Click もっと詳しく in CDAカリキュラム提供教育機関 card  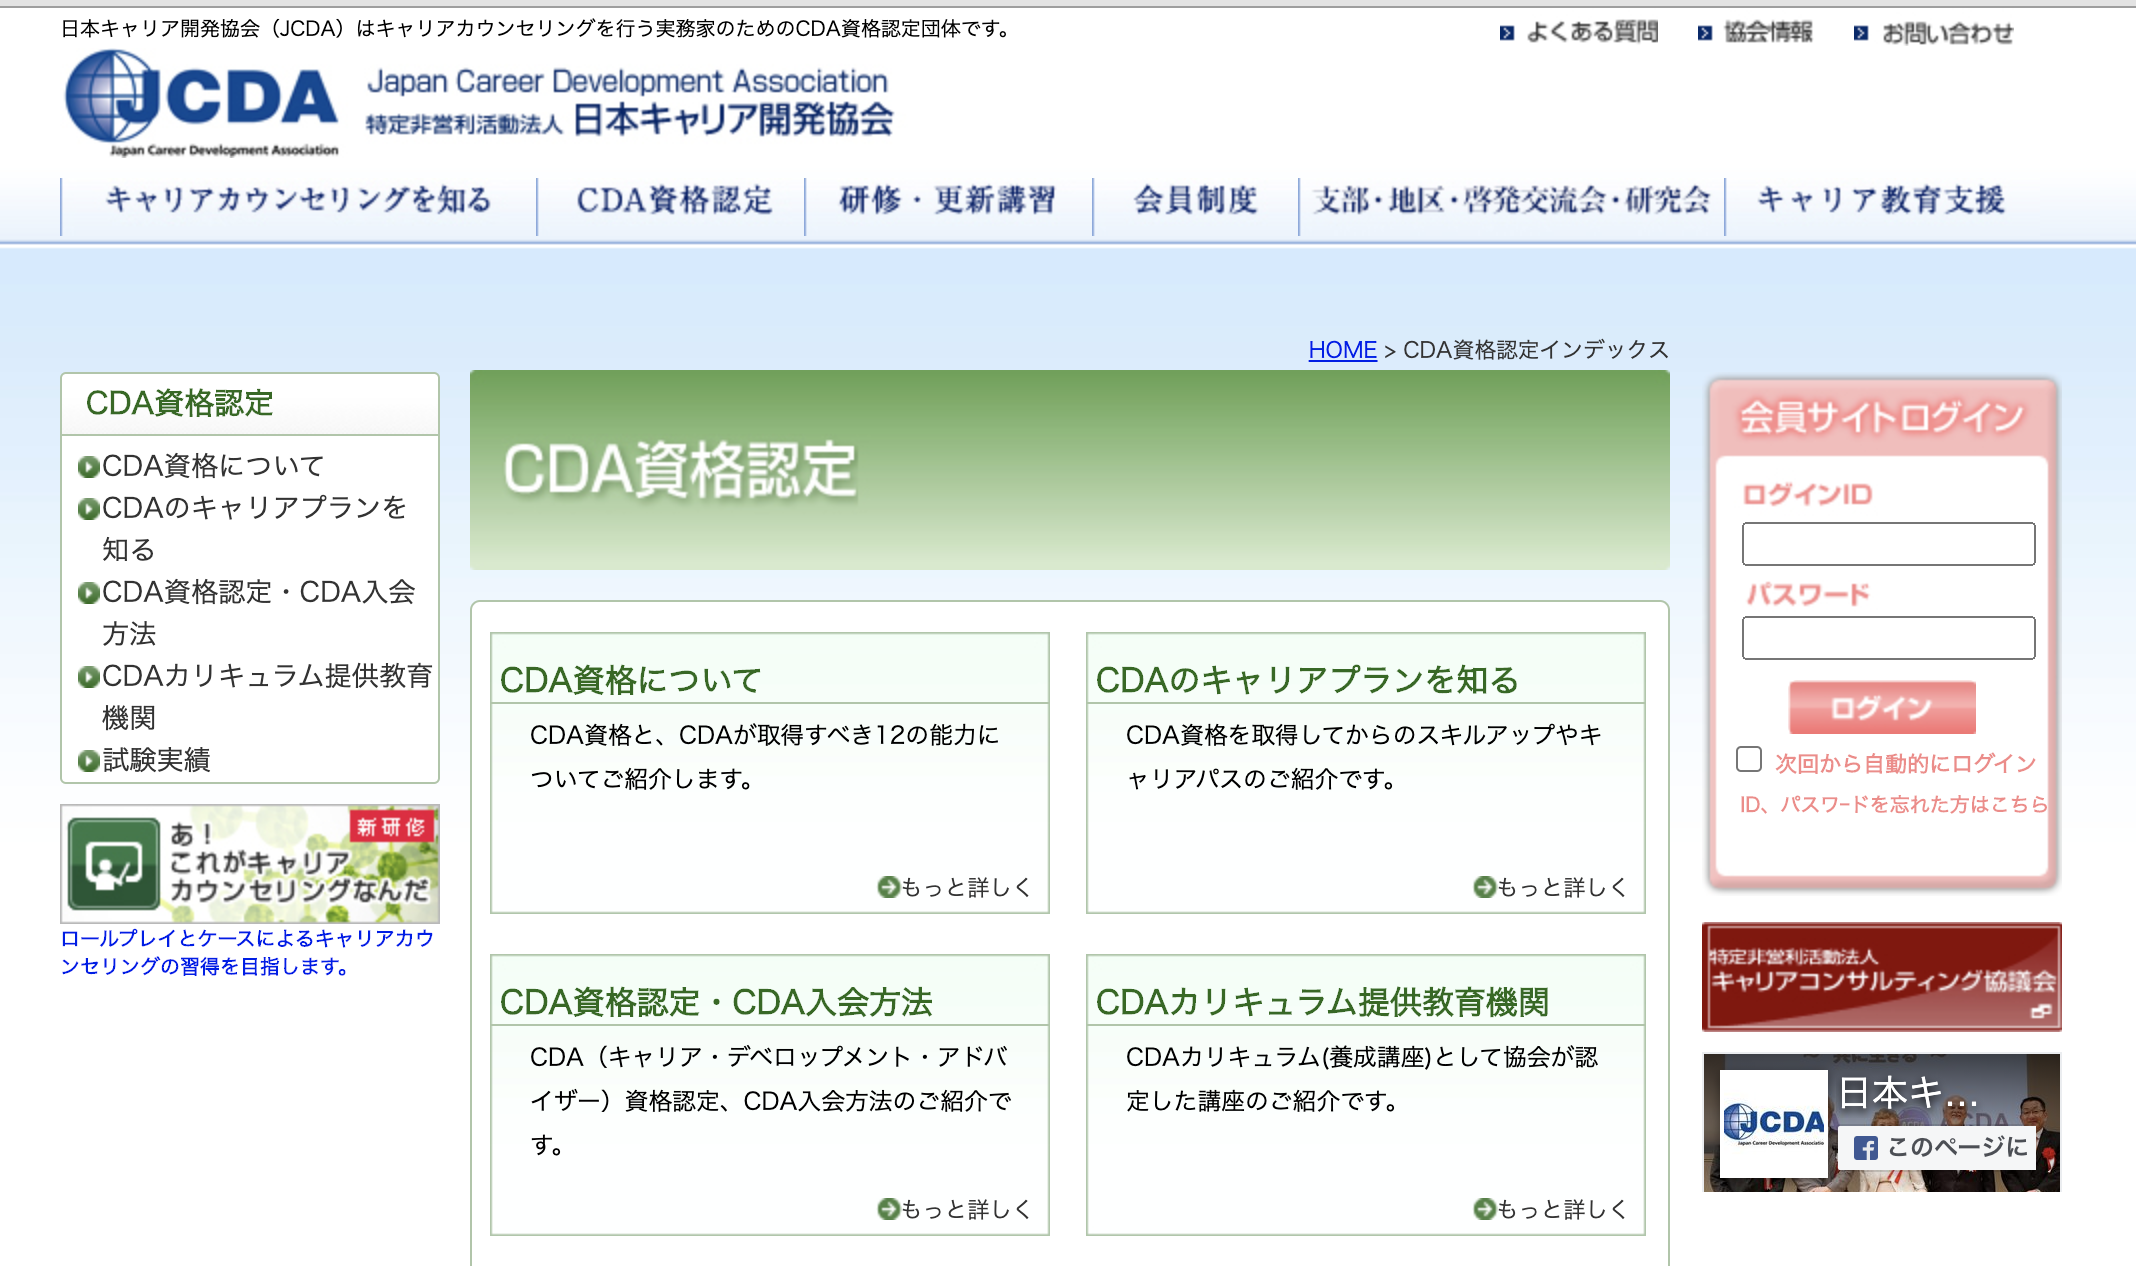(x=1562, y=1209)
